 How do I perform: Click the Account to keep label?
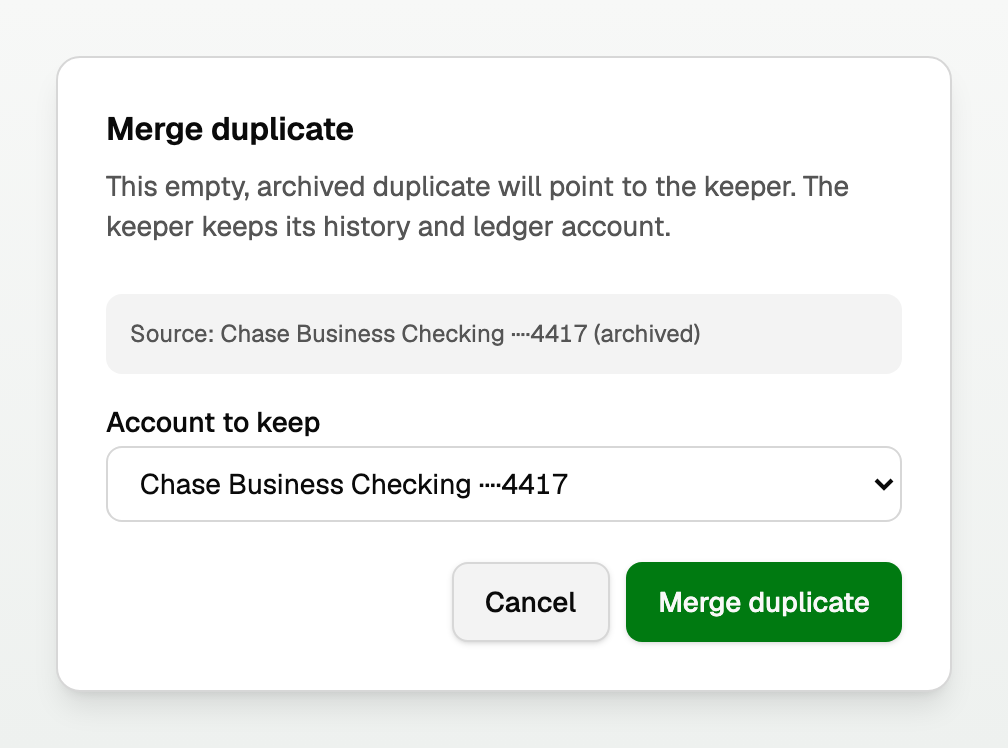(213, 423)
